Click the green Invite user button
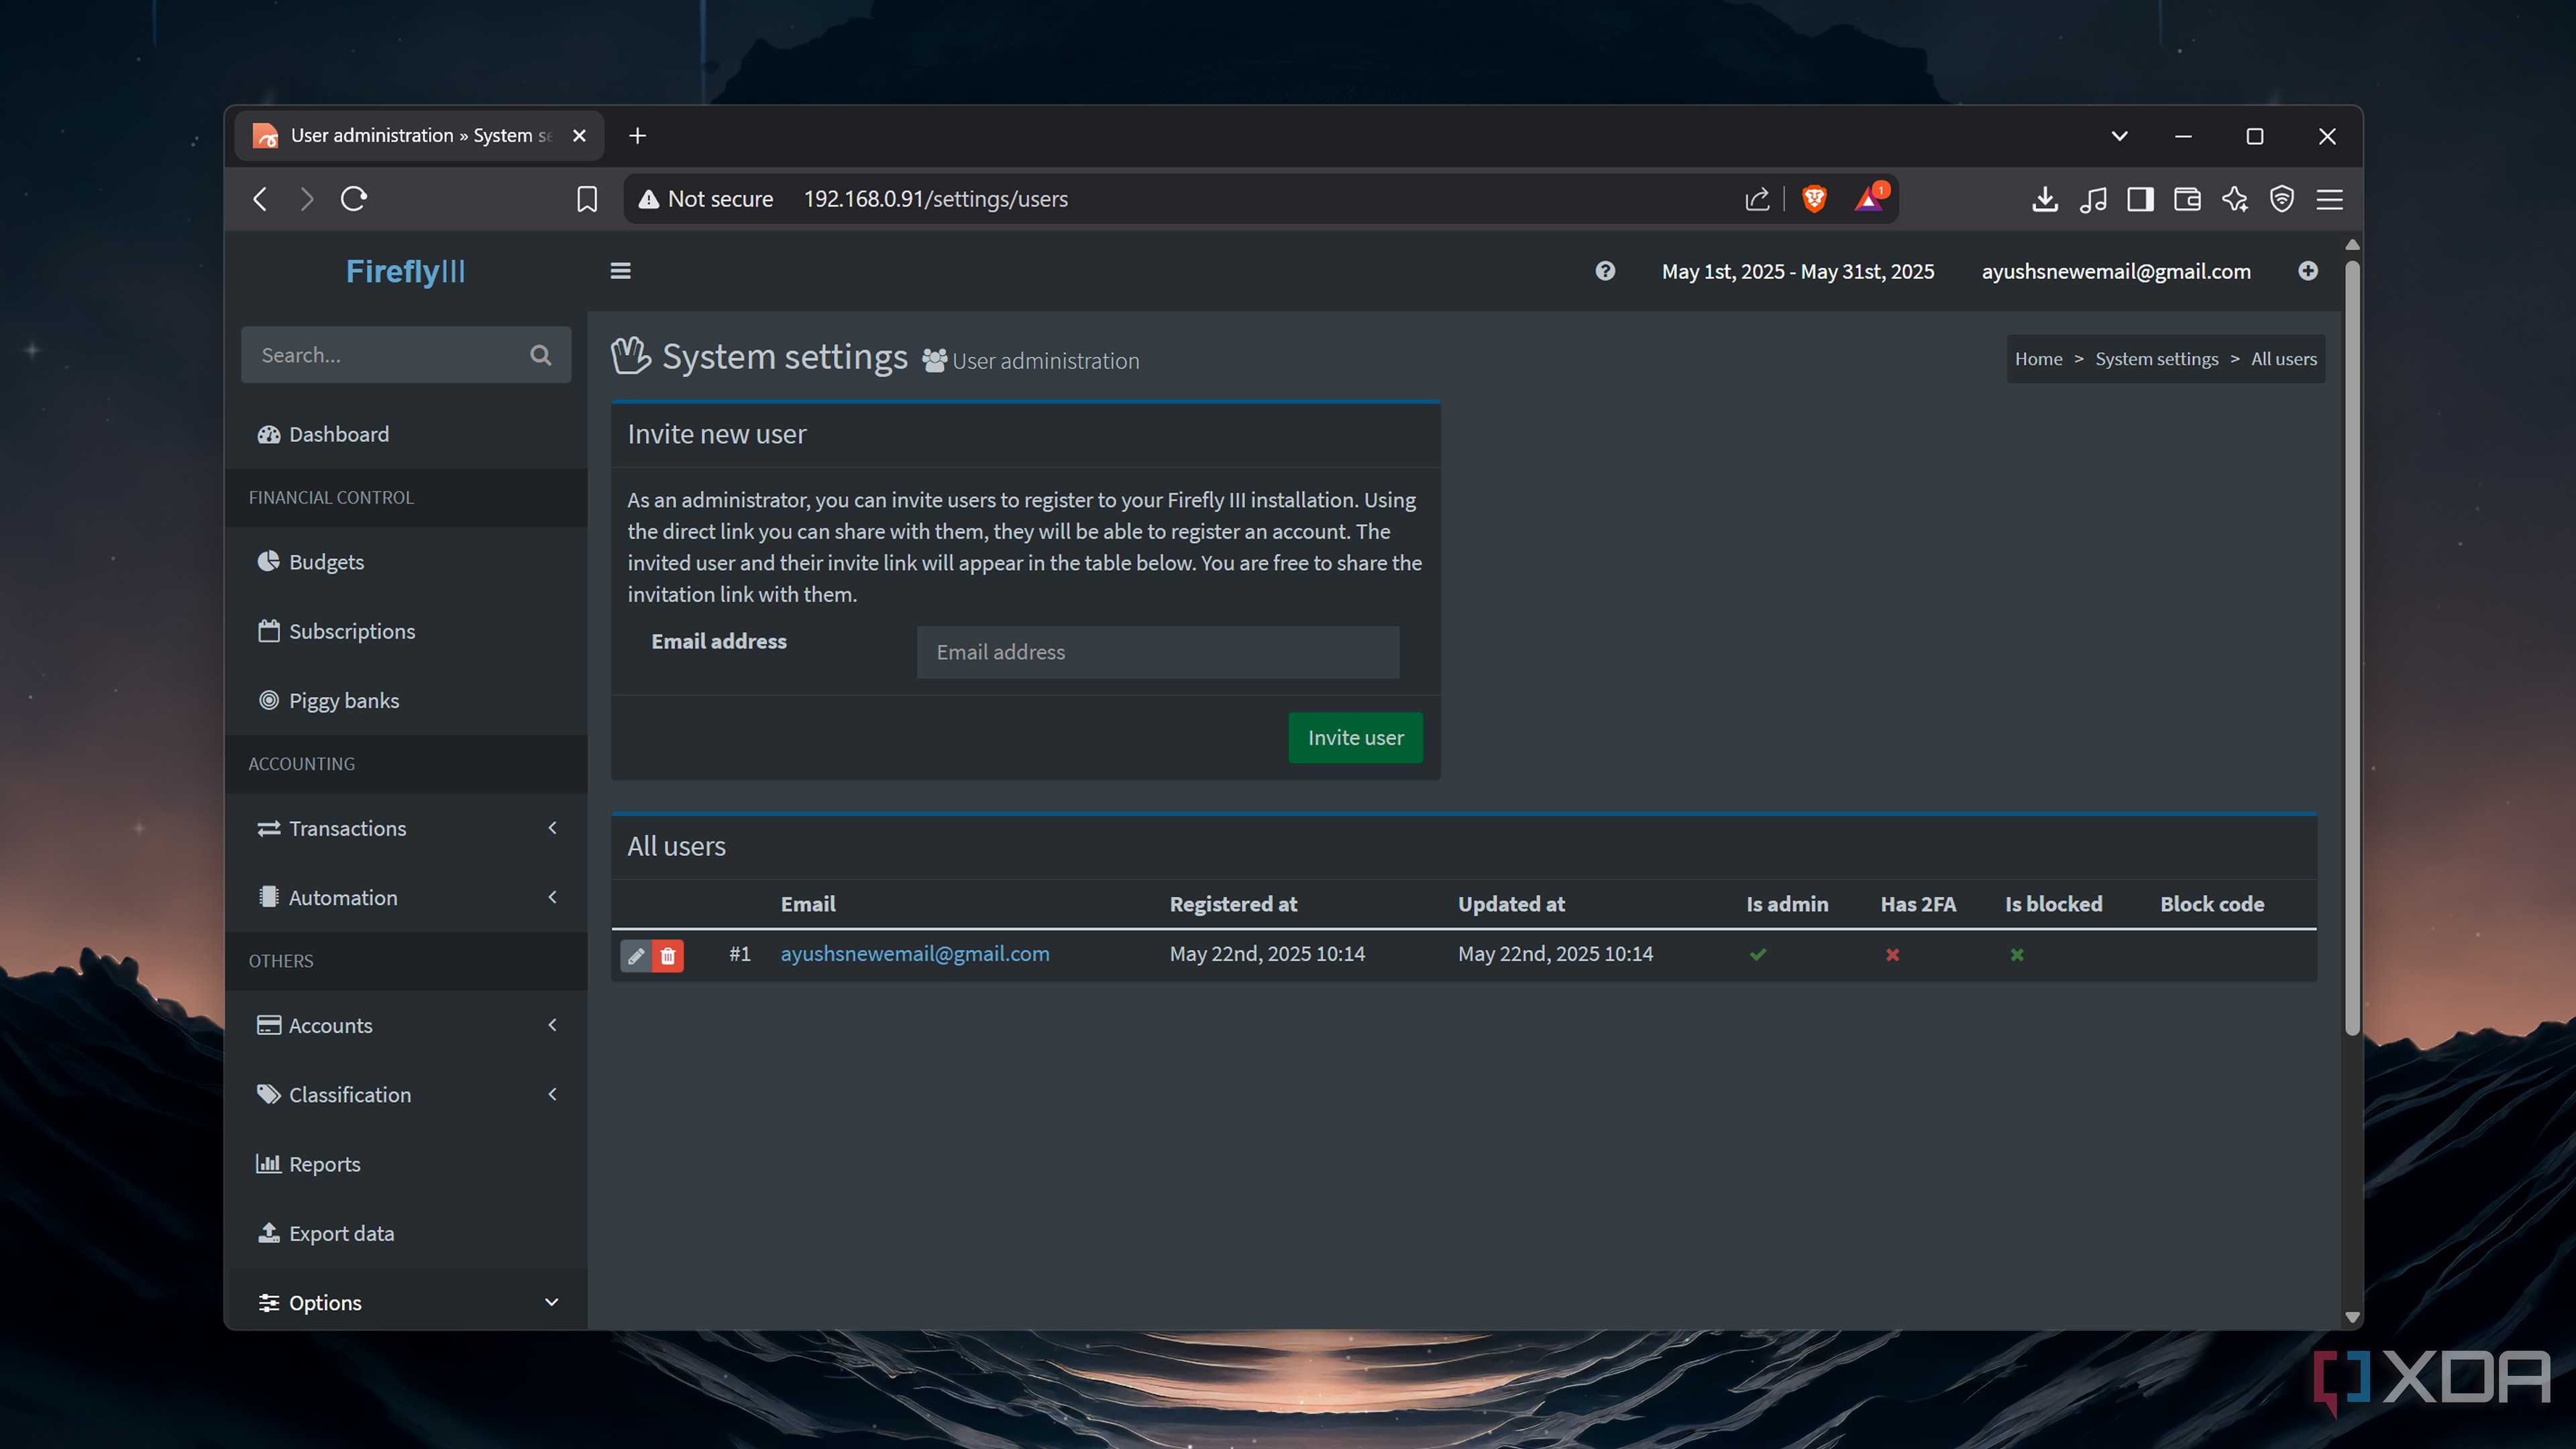The width and height of the screenshot is (2576, 1449). coord(1355,738)
